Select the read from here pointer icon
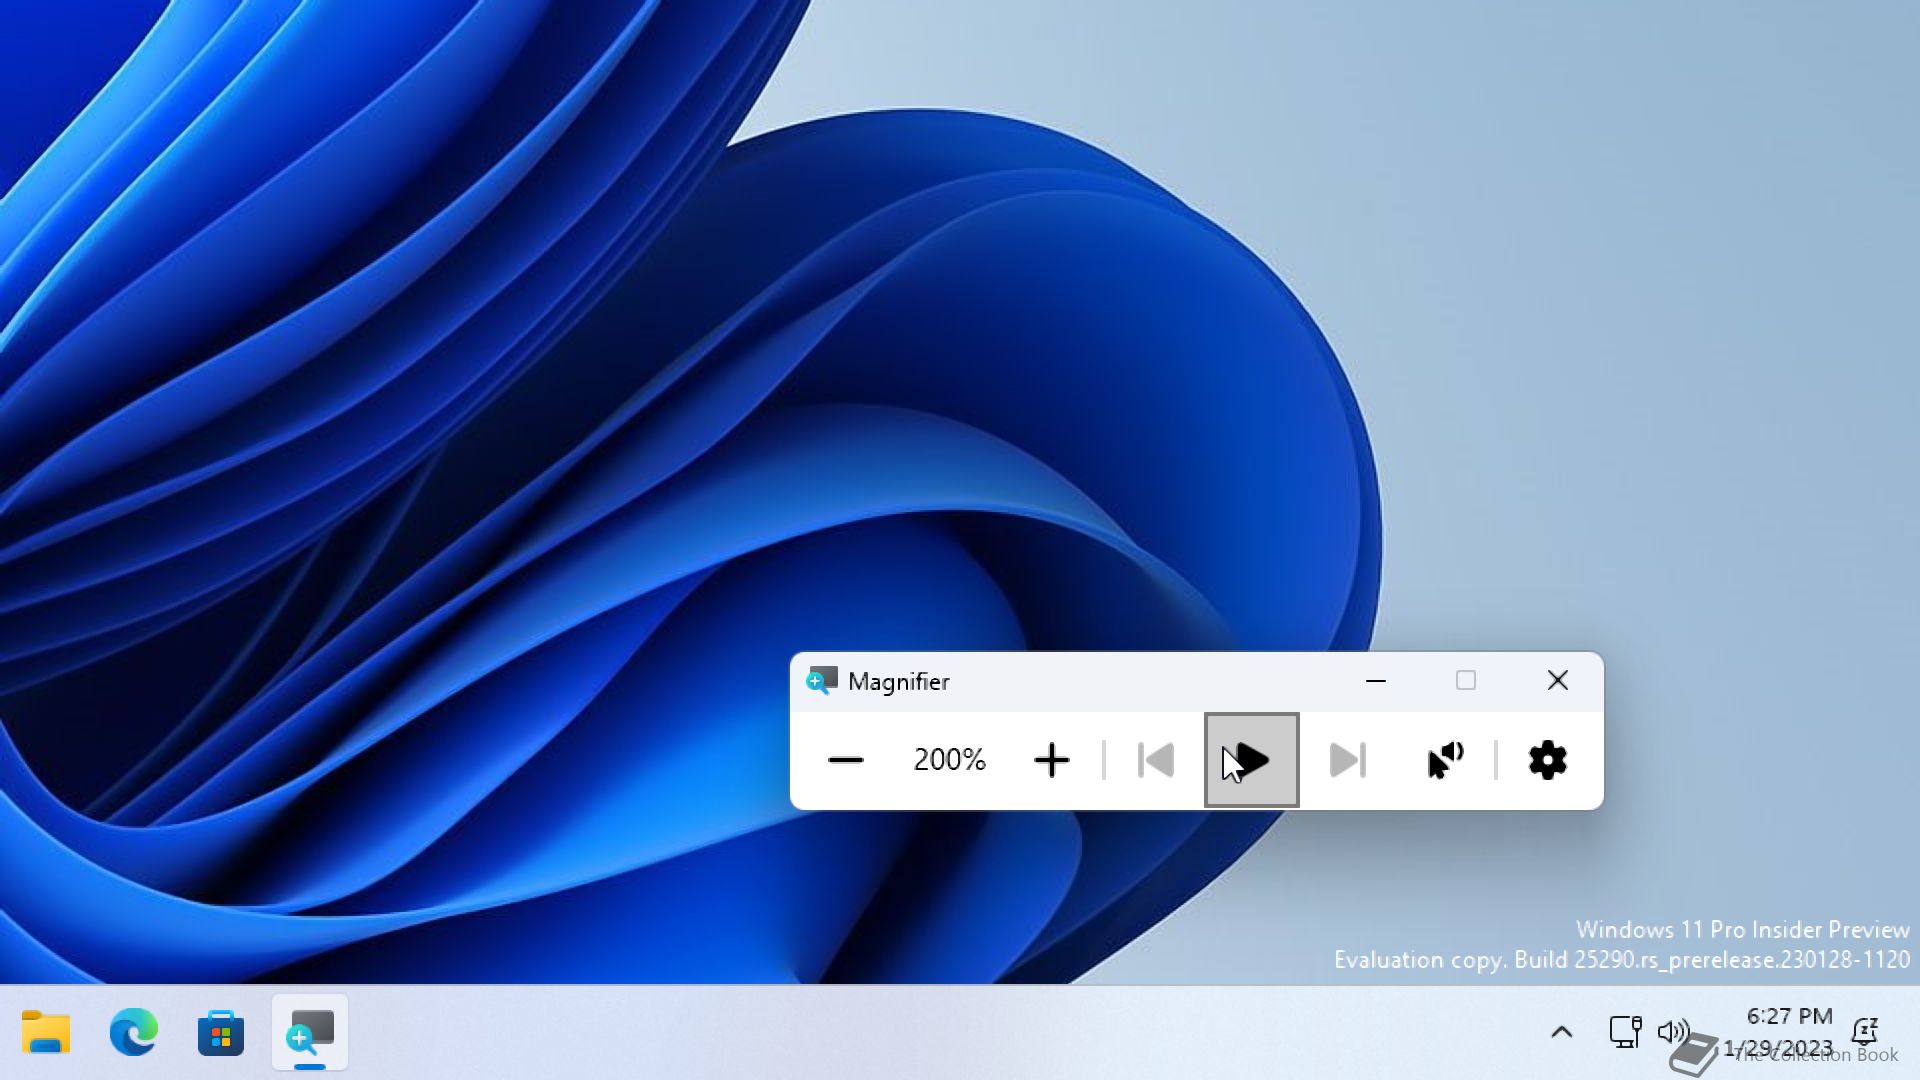 pyautogui.click(x=1445, y=760)
